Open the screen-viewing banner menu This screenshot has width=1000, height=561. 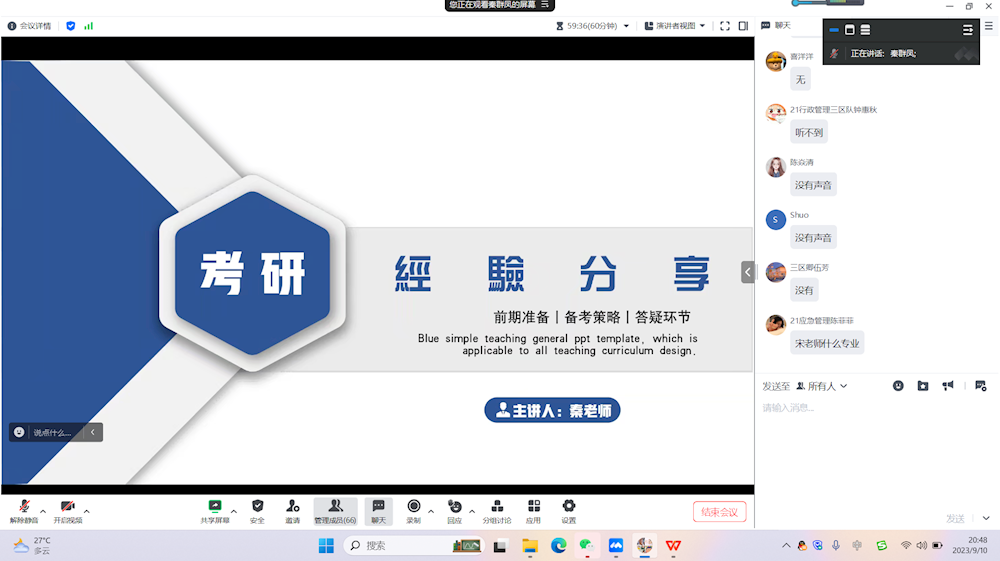[x=545, y=4]
